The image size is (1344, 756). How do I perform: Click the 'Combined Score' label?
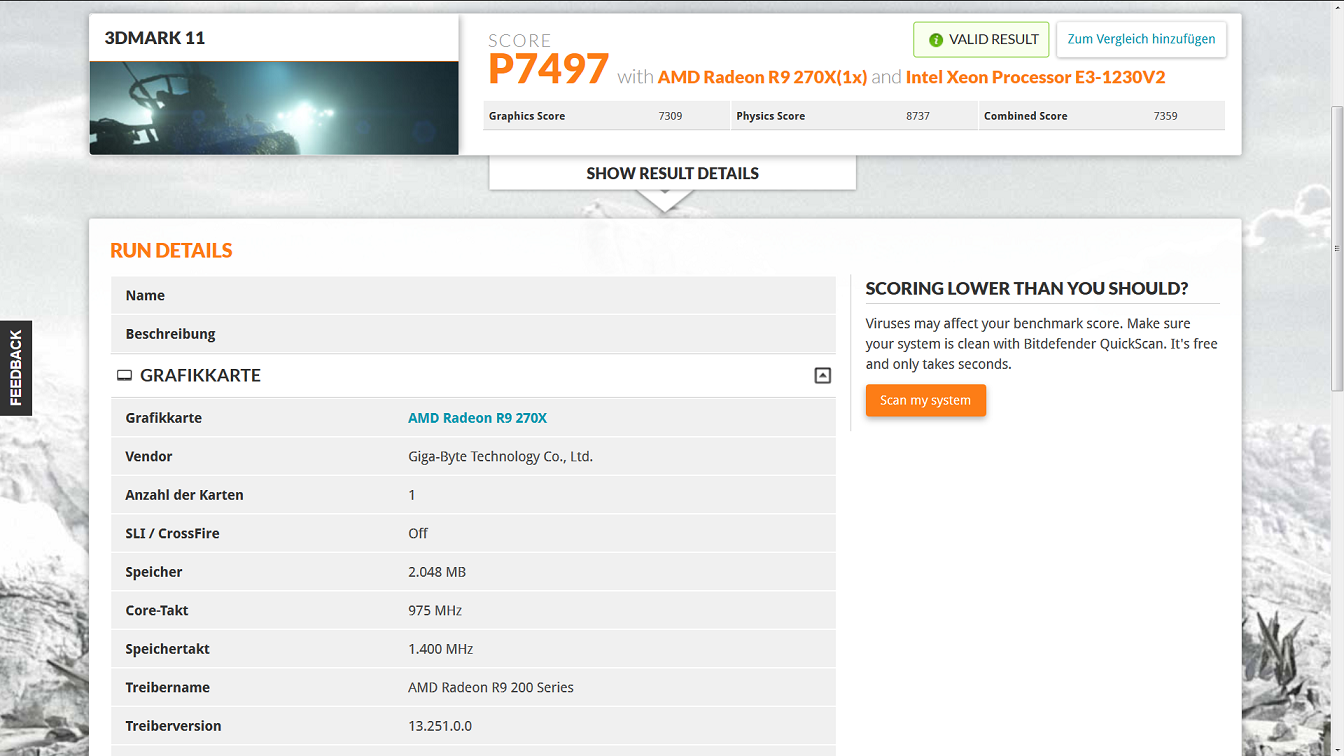[1025, 116]
